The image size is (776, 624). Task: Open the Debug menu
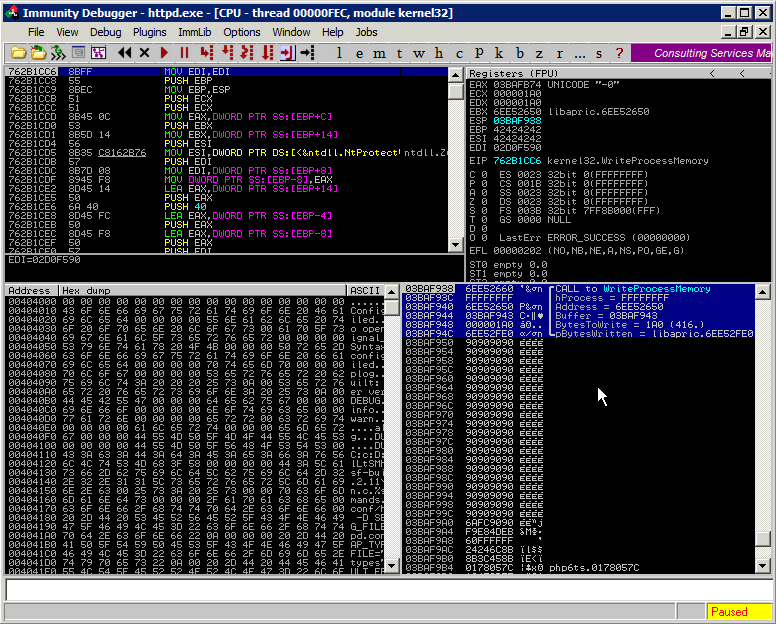pyautogui.click(x=105, y=32)
